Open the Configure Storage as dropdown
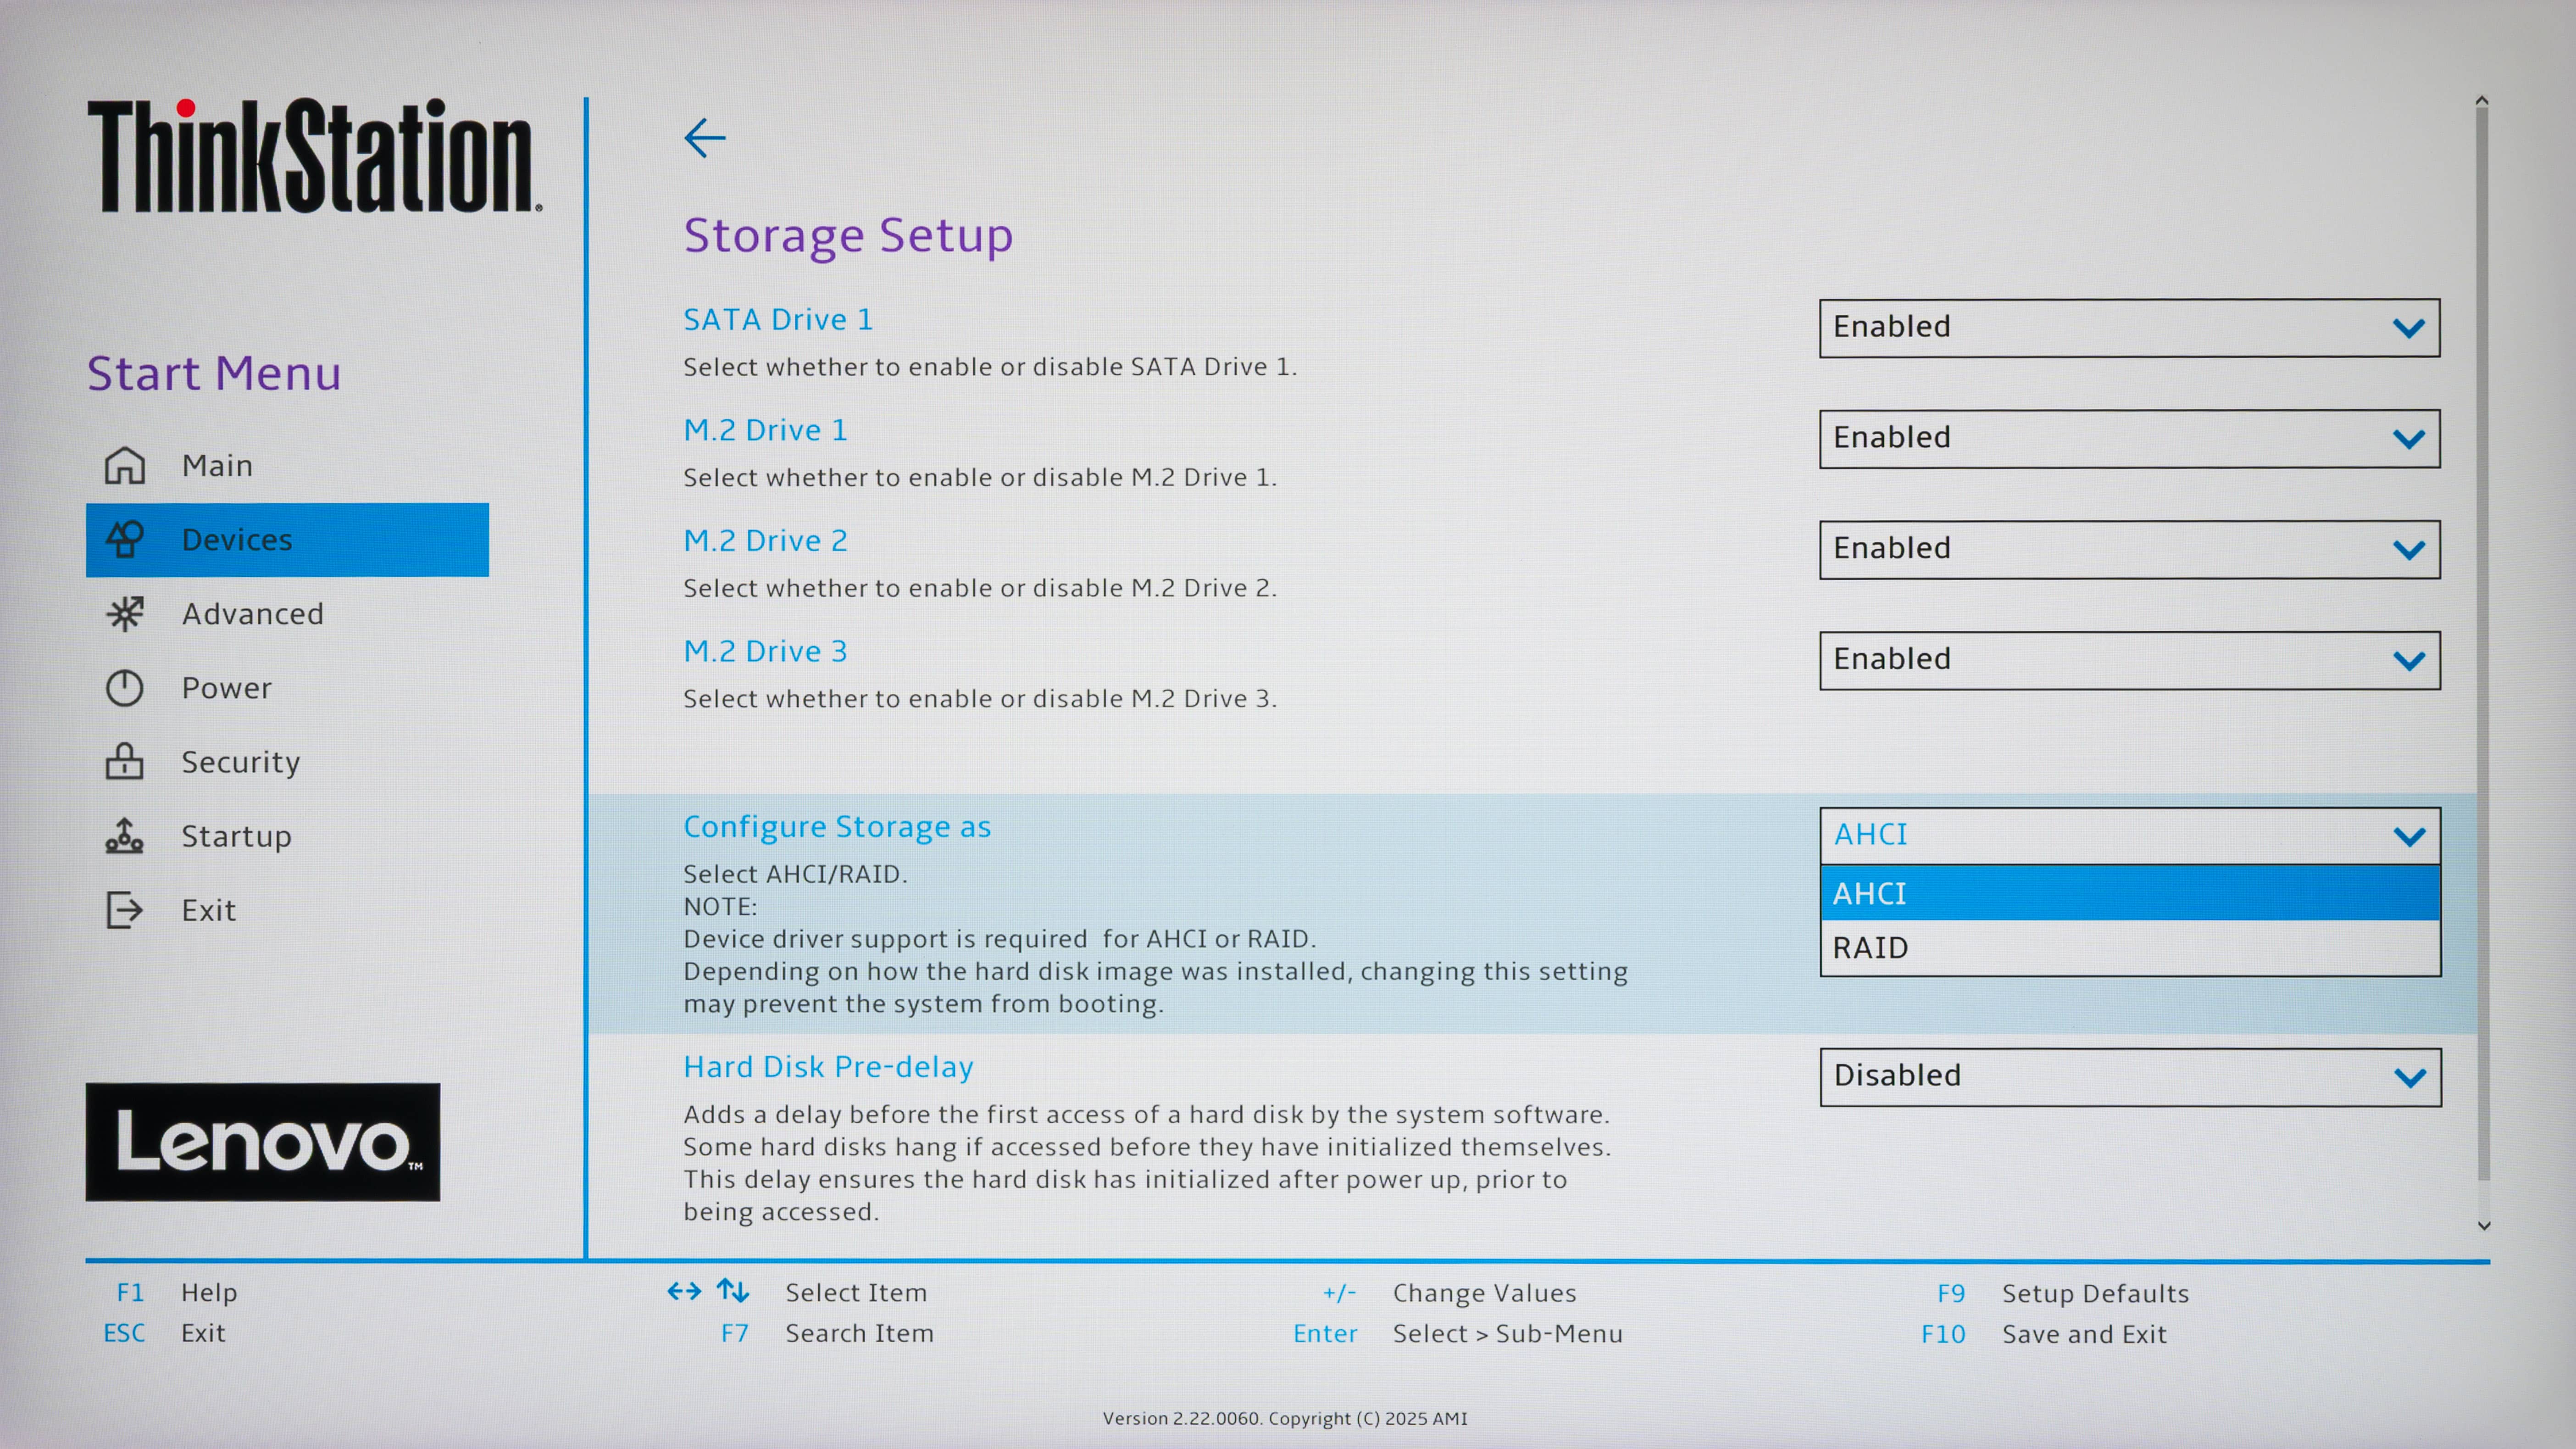 tap(2129, 835)
